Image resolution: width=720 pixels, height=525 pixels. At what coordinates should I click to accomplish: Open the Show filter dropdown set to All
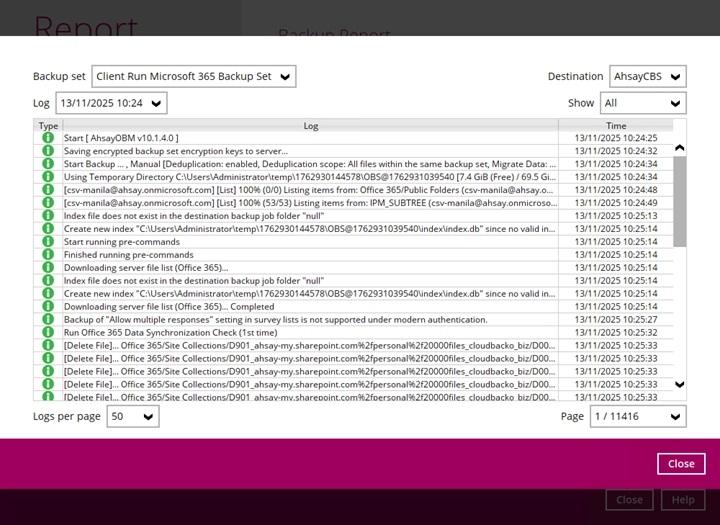[x=642, y=103]
